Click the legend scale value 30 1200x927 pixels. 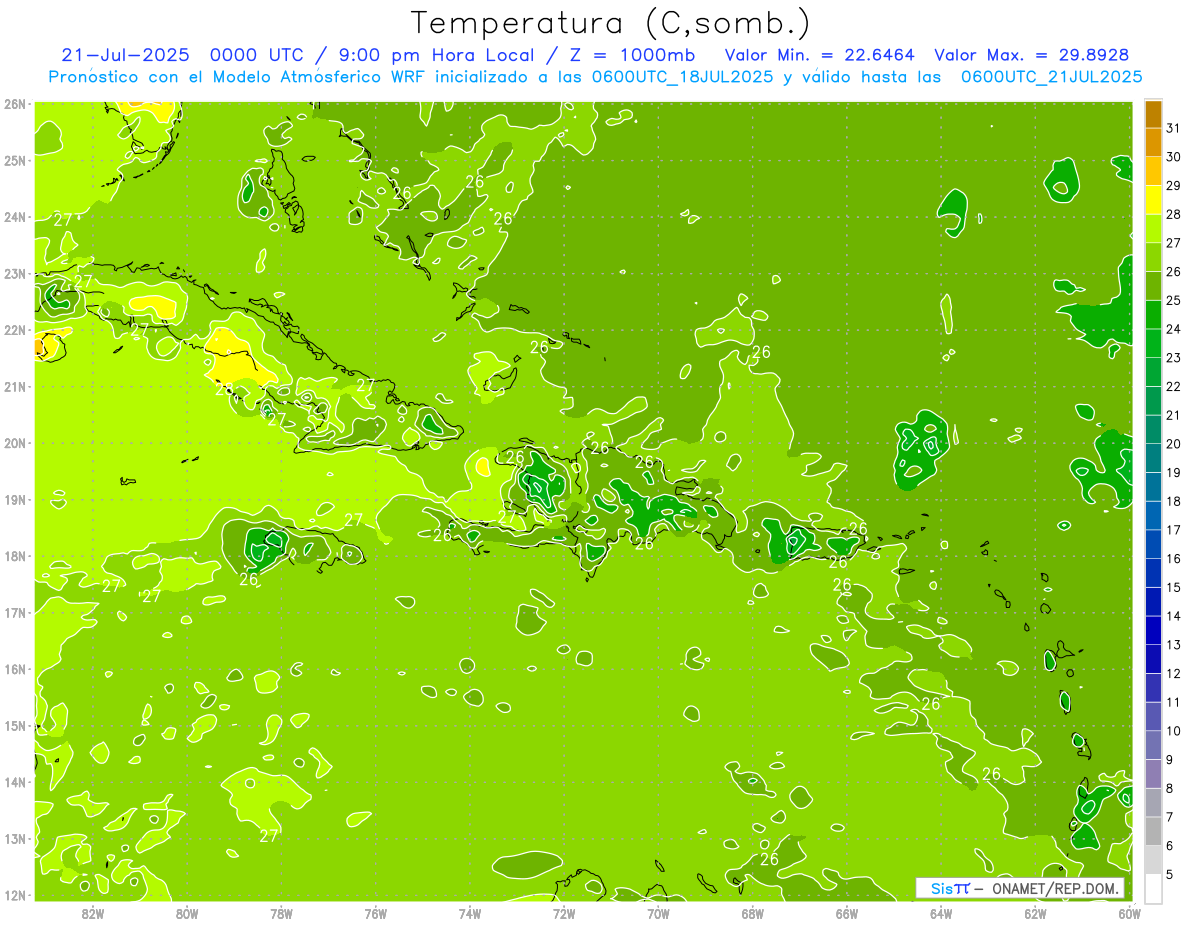[x=1173, y=157]
